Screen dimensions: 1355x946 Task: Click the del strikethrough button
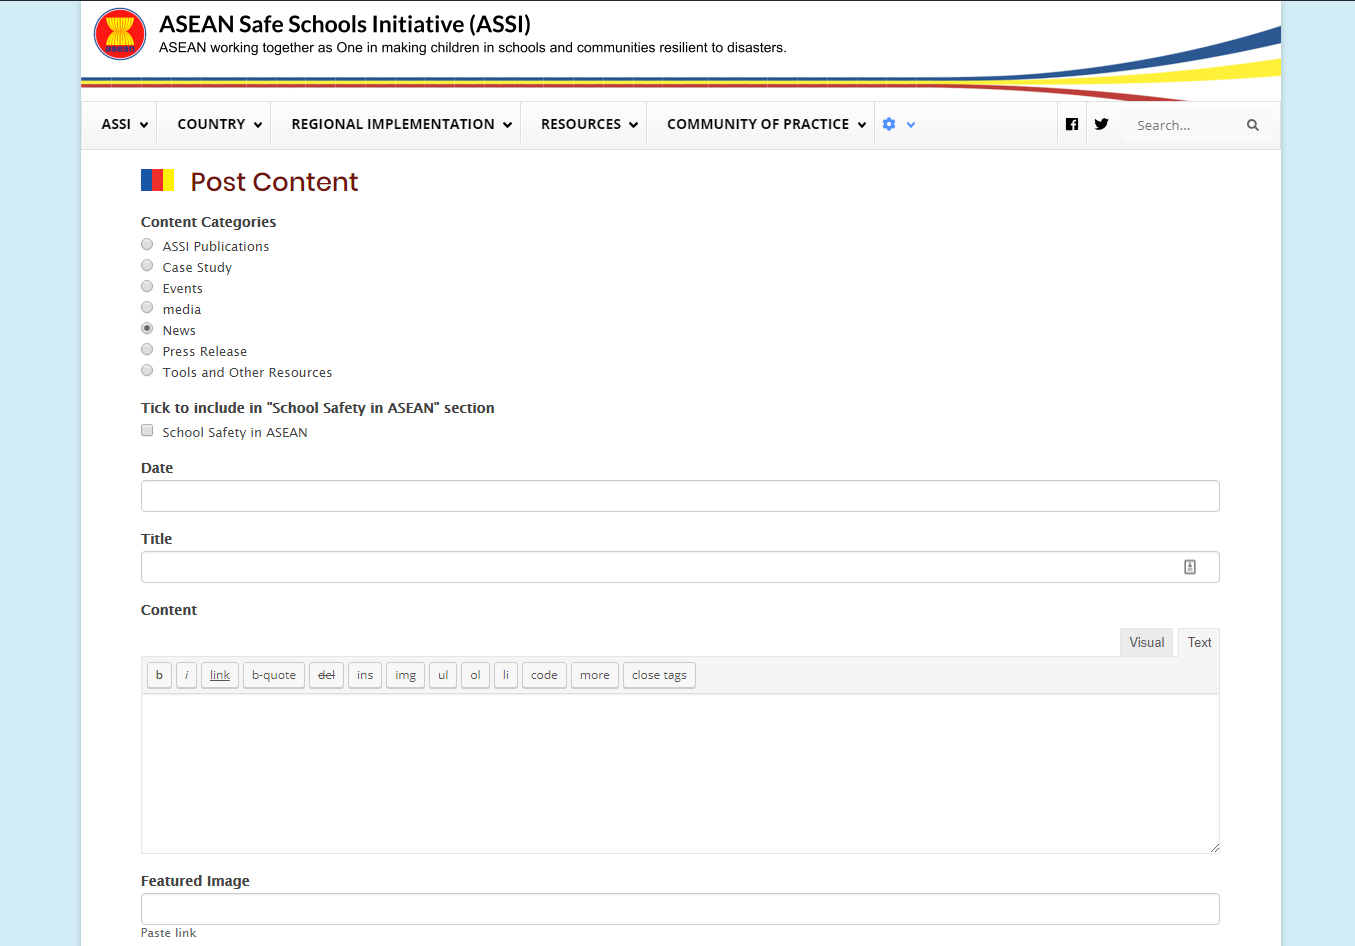click(326, 675)
